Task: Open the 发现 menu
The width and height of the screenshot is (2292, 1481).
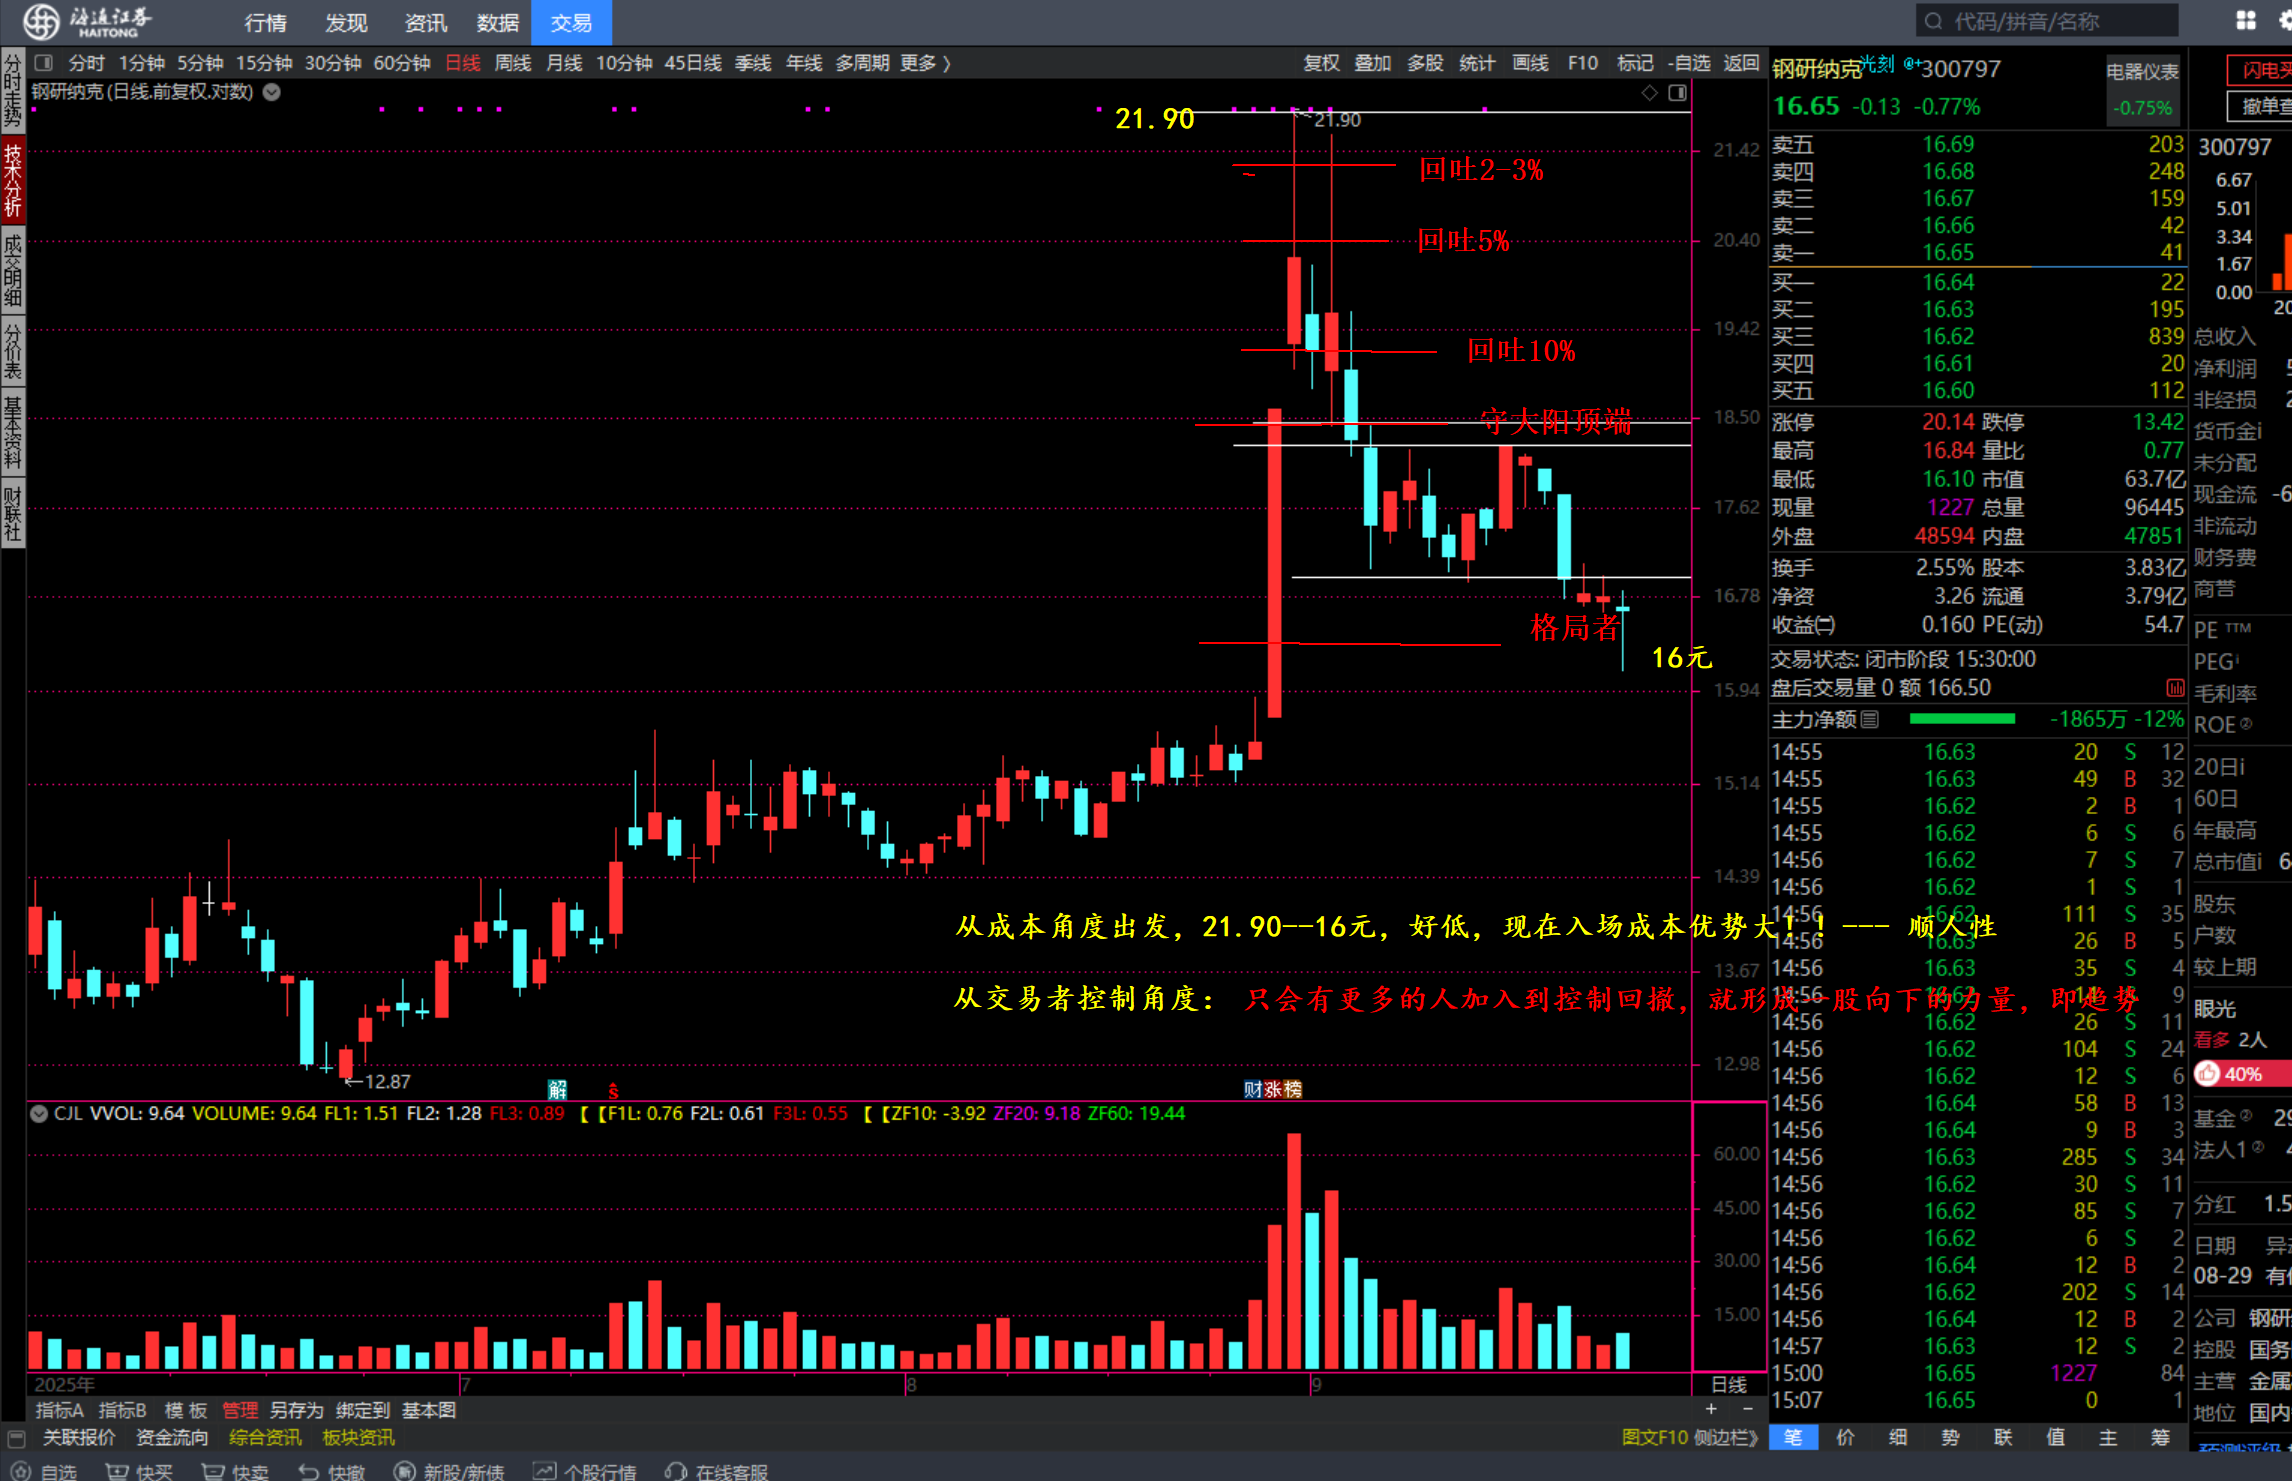Action: [346, 22]
